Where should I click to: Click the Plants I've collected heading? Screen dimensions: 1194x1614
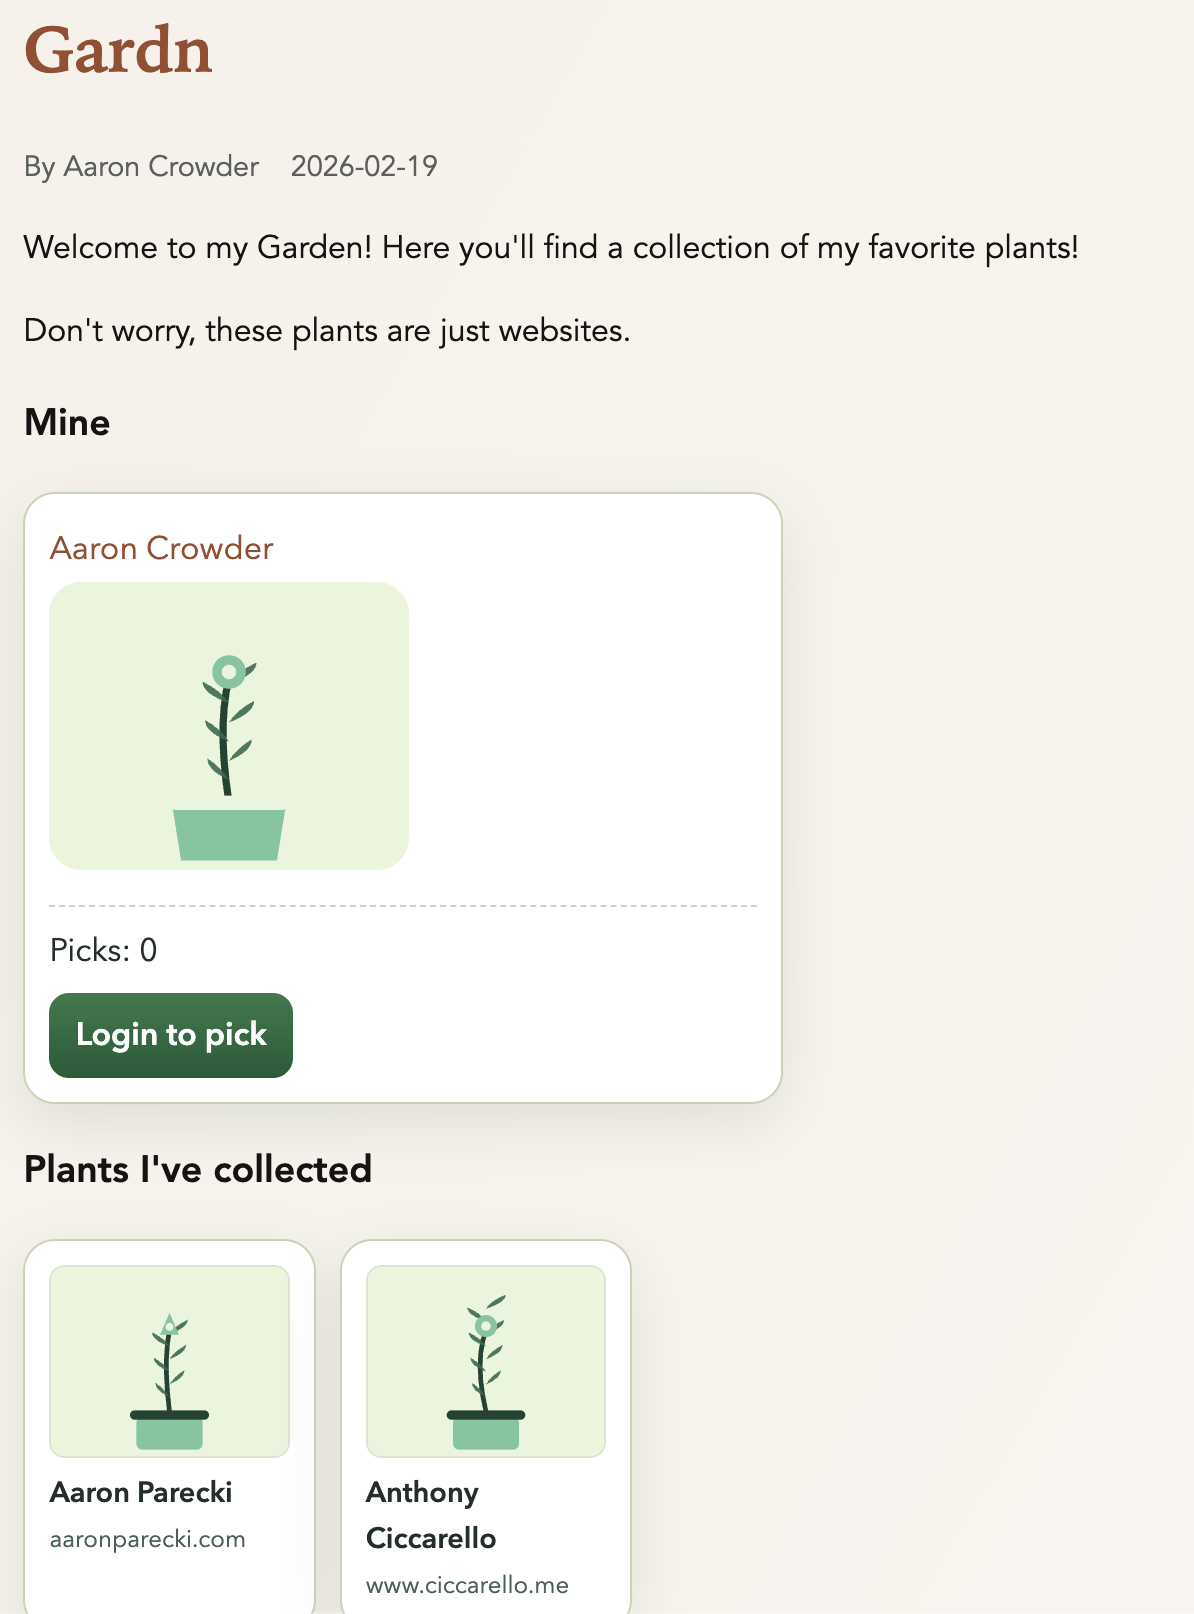tap(197, 1168)
